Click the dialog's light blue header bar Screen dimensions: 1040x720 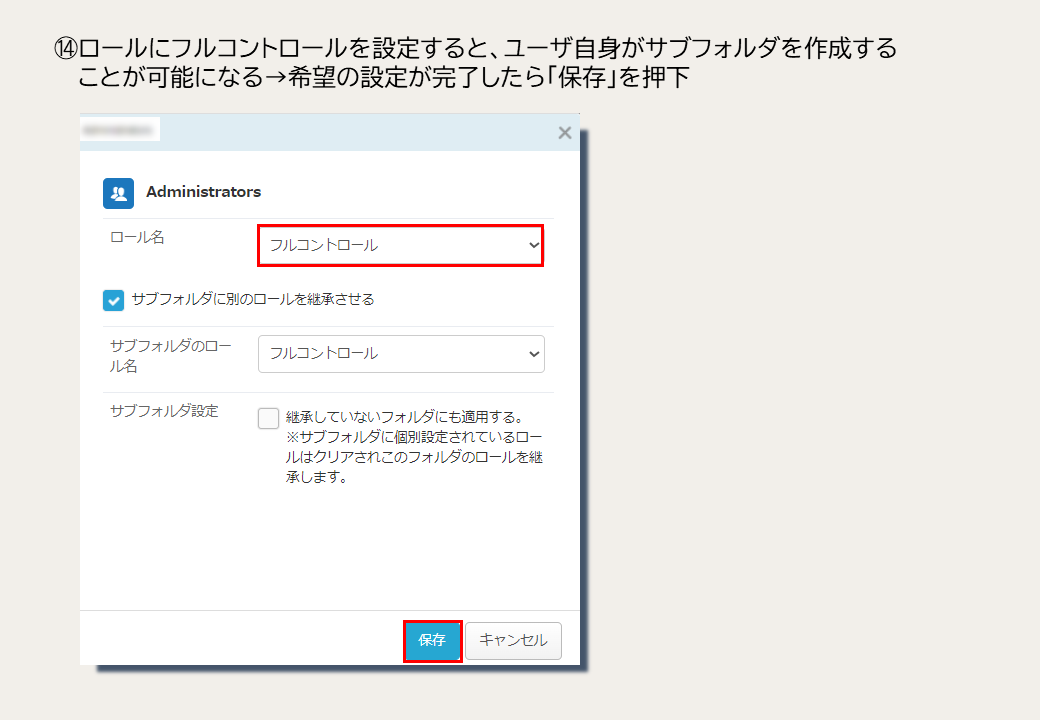[x=330, y=132]
